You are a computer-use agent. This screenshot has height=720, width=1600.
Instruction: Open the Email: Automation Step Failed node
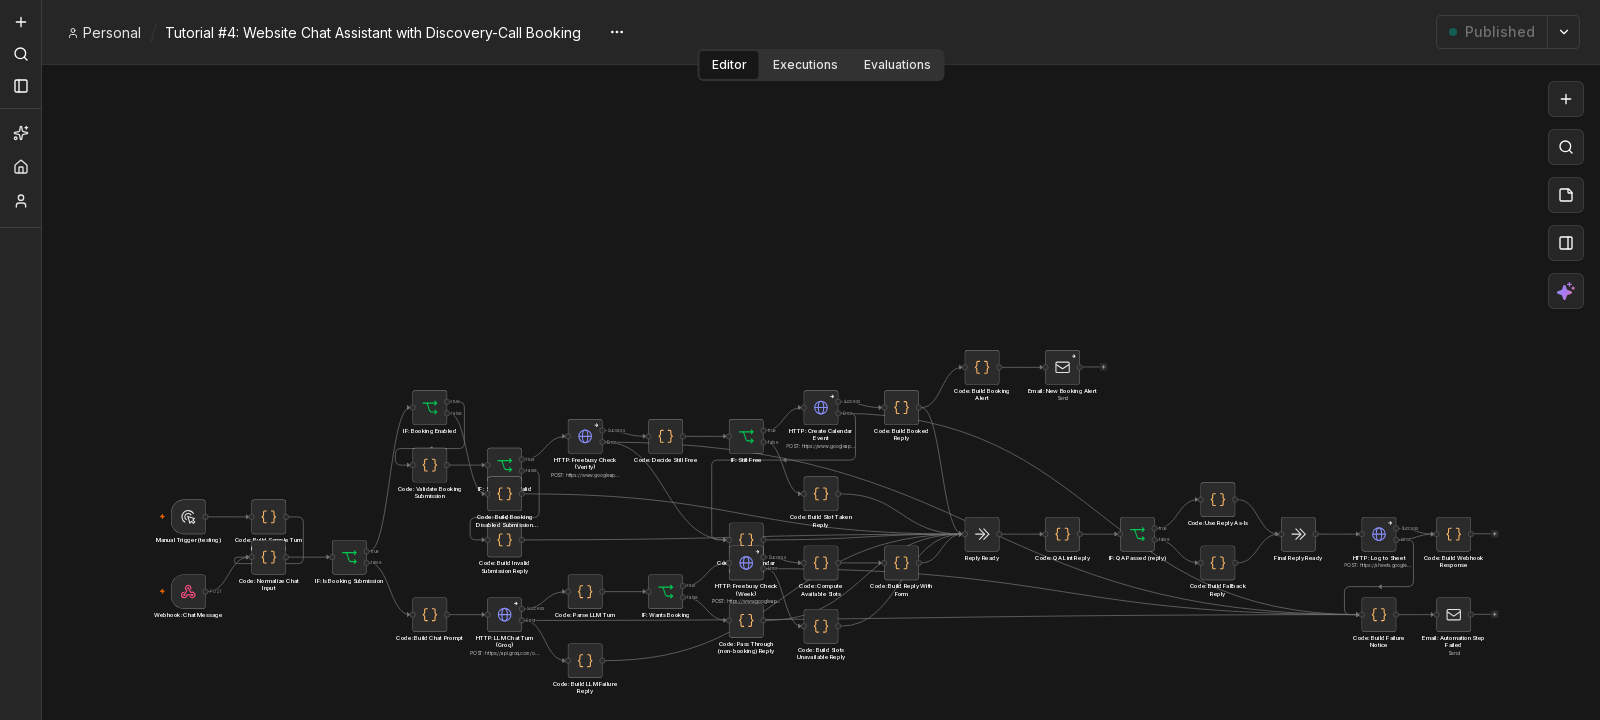(1454, 615)
